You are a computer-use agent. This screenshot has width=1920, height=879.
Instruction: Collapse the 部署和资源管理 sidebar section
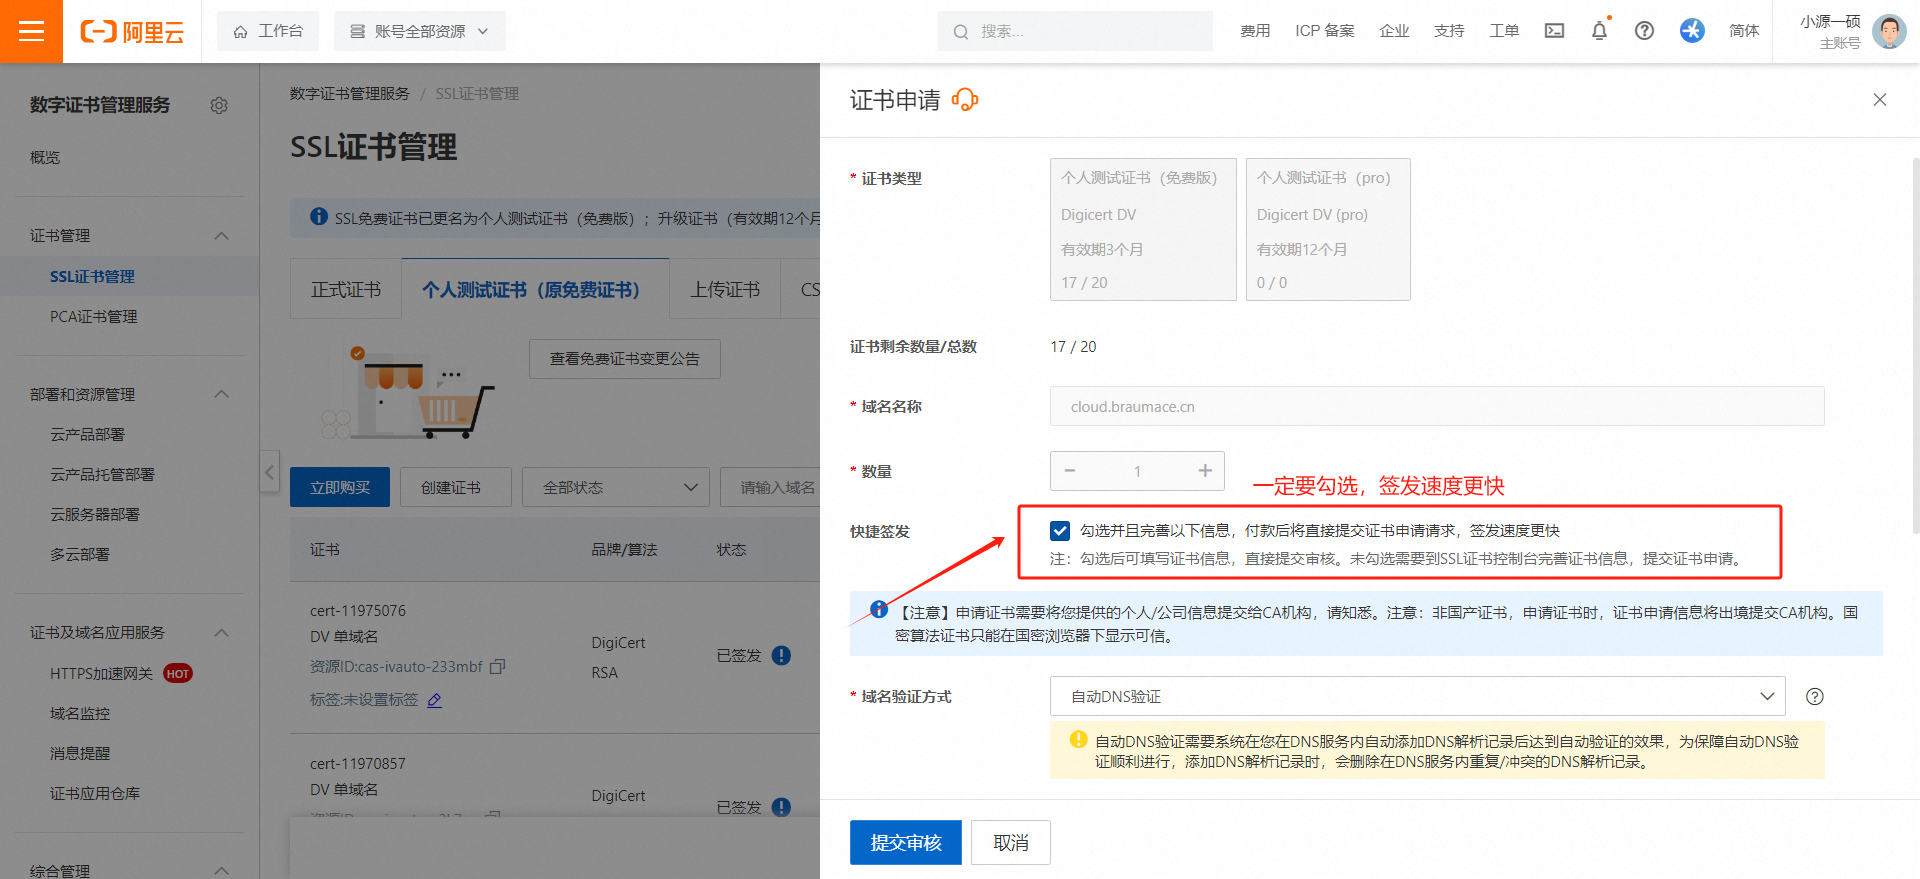pos(222,394)
